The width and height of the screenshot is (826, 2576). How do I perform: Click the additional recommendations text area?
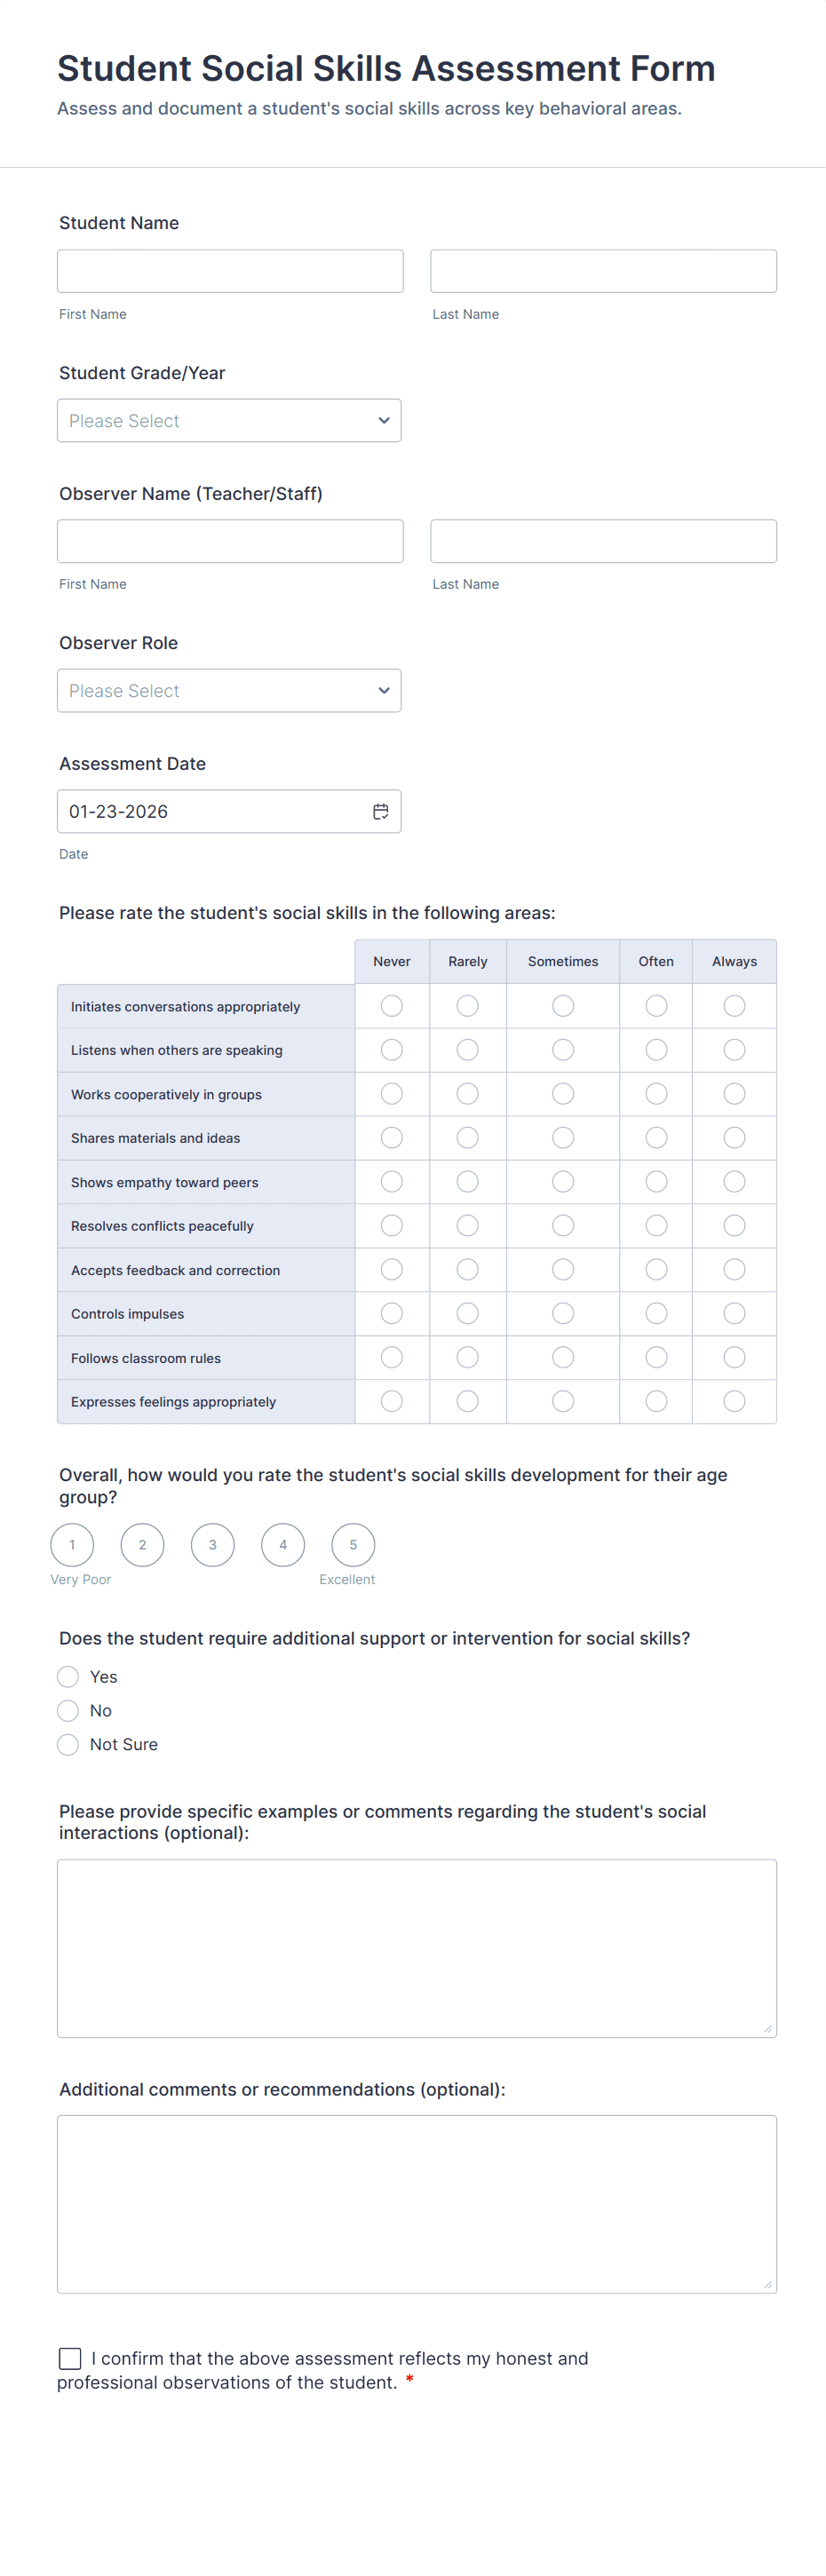tap(417, 2200)
